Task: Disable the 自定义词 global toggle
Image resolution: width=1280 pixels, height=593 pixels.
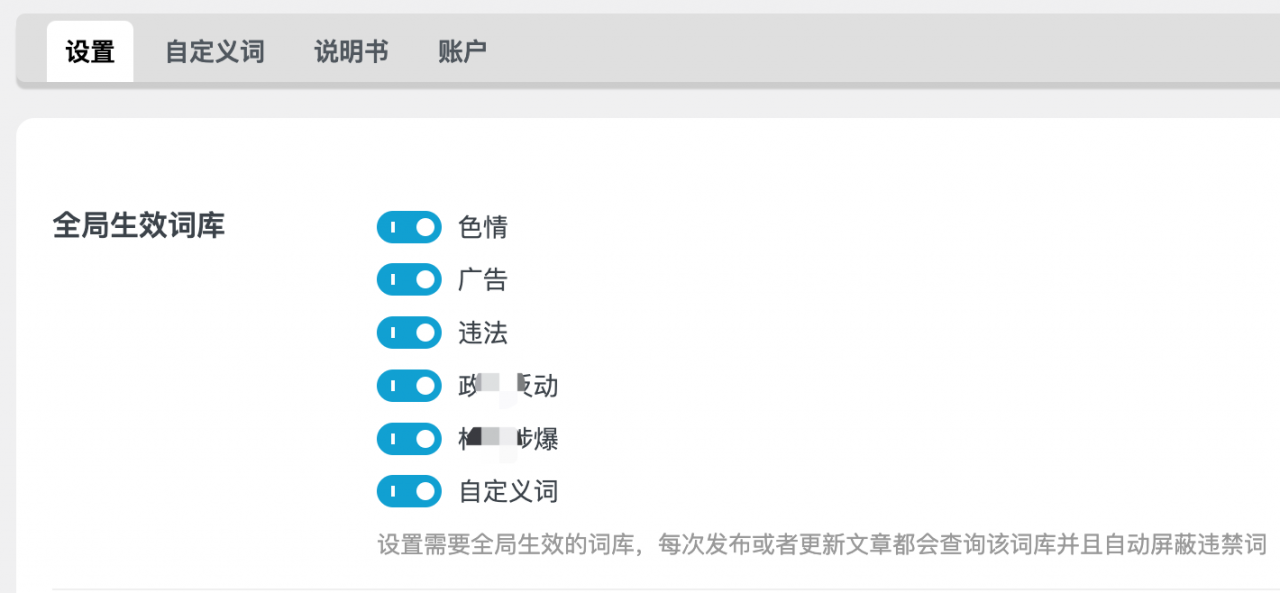Action: point(408,491)
